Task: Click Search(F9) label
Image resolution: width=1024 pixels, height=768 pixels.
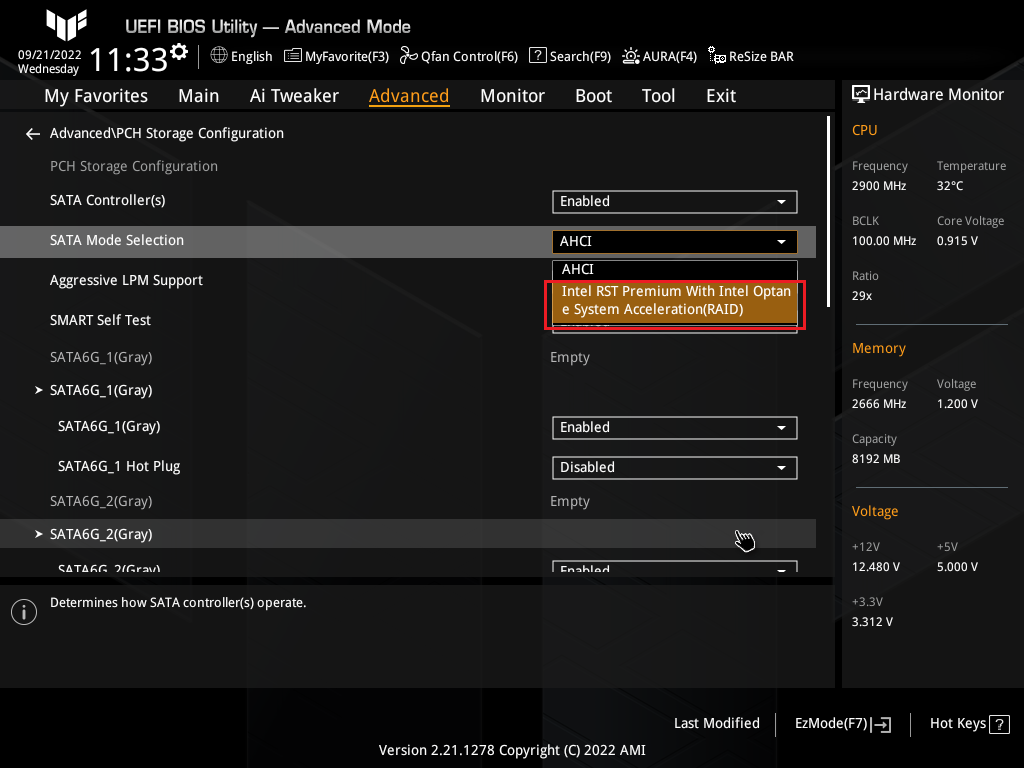Action: [580, 57]
